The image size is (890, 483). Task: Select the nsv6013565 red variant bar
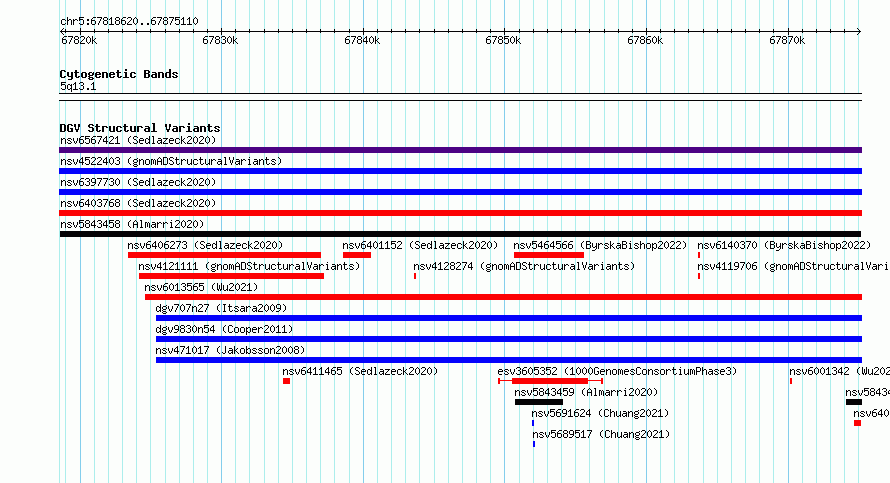(x=503, y=297)
